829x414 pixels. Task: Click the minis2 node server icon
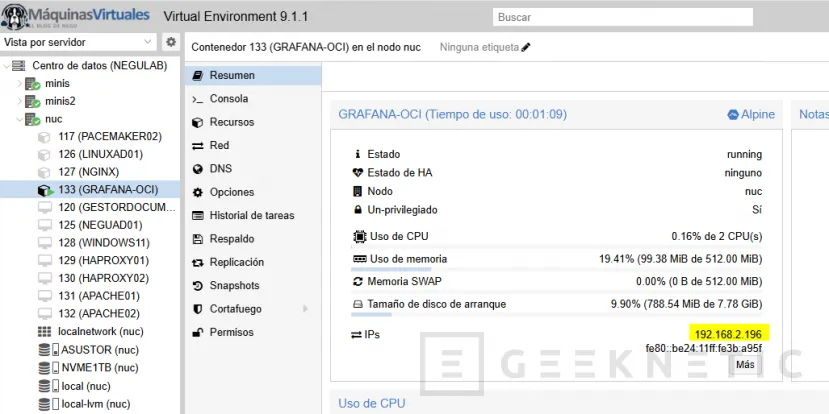tap(33, 102)
